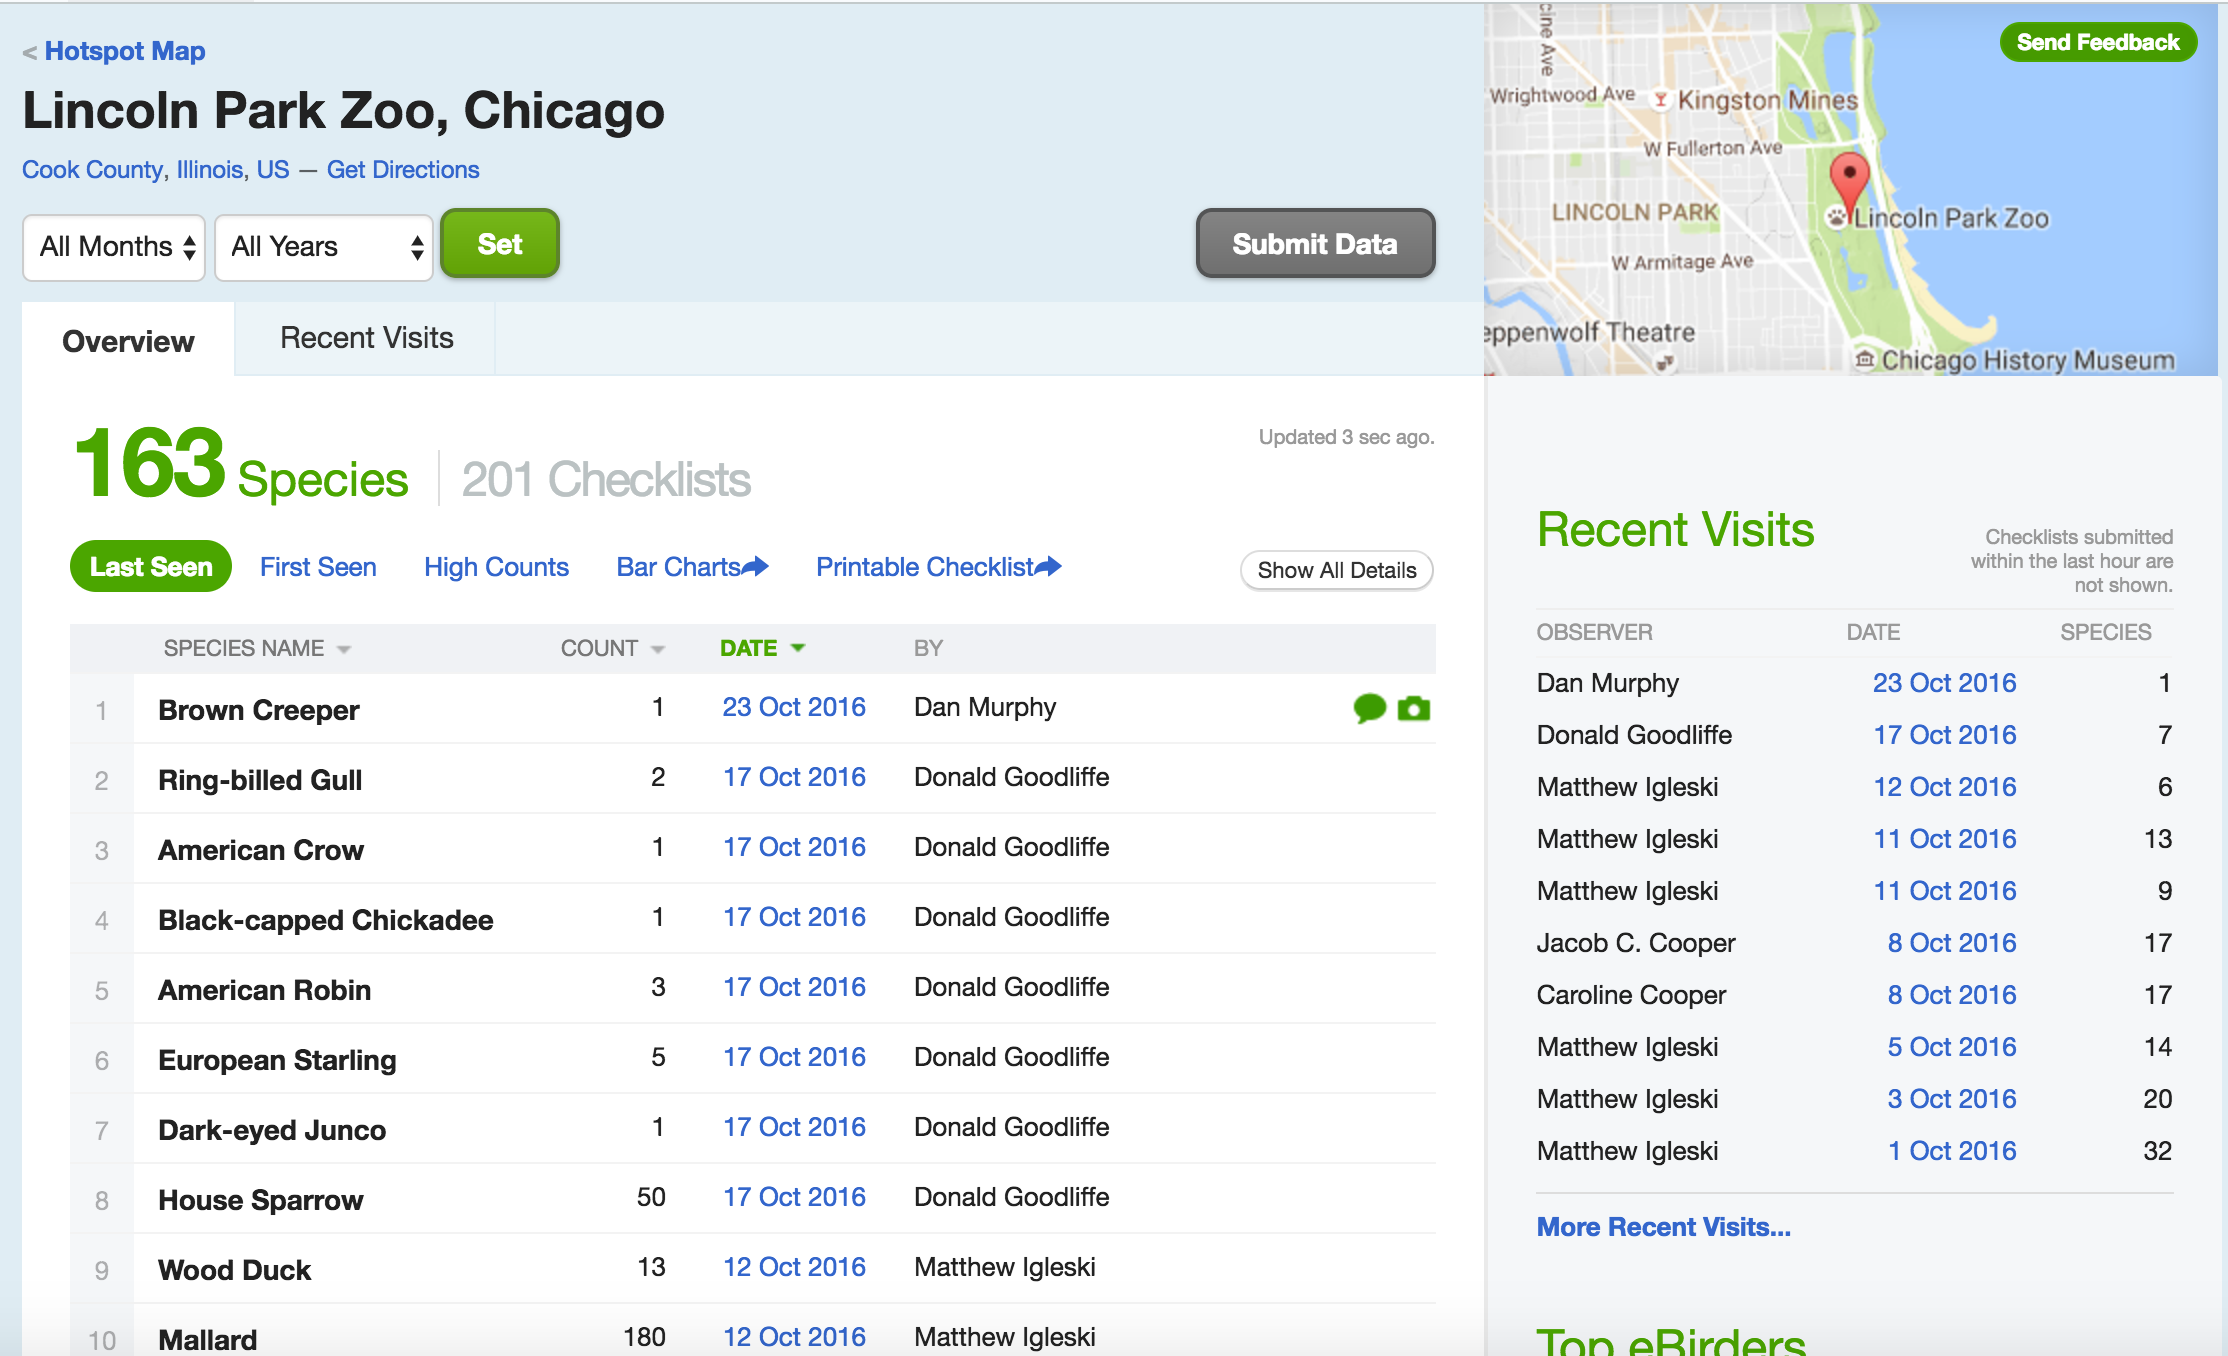Screen dimensions: 2228x1356
Task: Click the Kingston Mines map marker icon
Action: tap(1660, 100)
